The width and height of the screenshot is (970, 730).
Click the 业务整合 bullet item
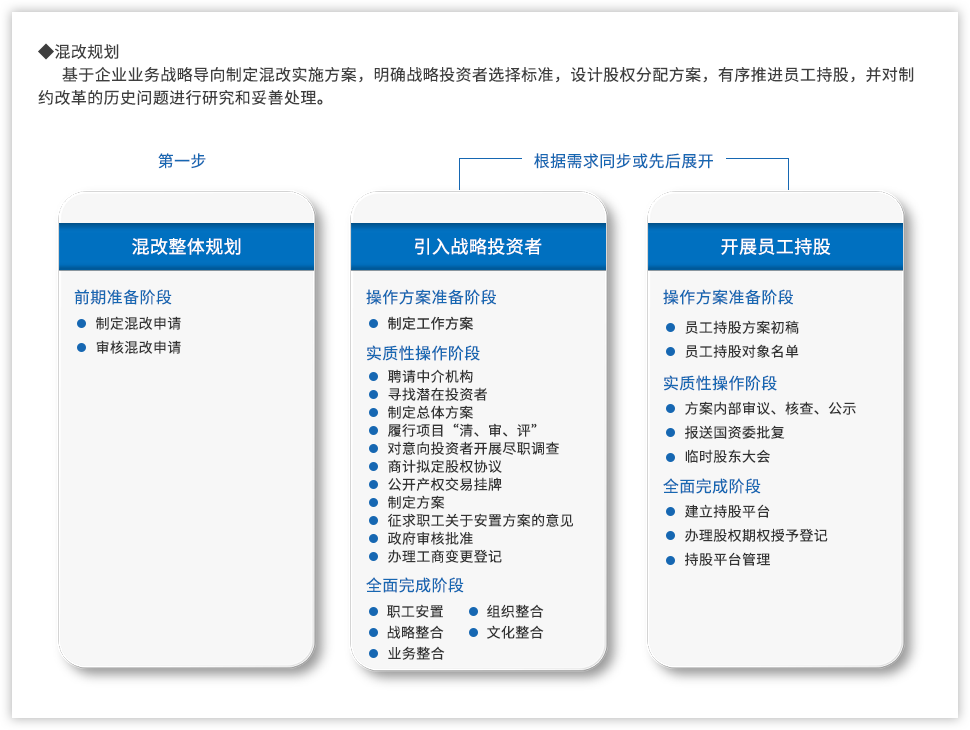tap(416, 654)
